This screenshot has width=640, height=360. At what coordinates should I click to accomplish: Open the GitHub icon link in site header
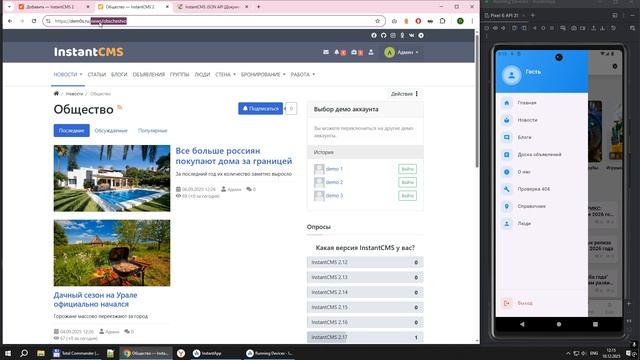click(x=383, y=36)
